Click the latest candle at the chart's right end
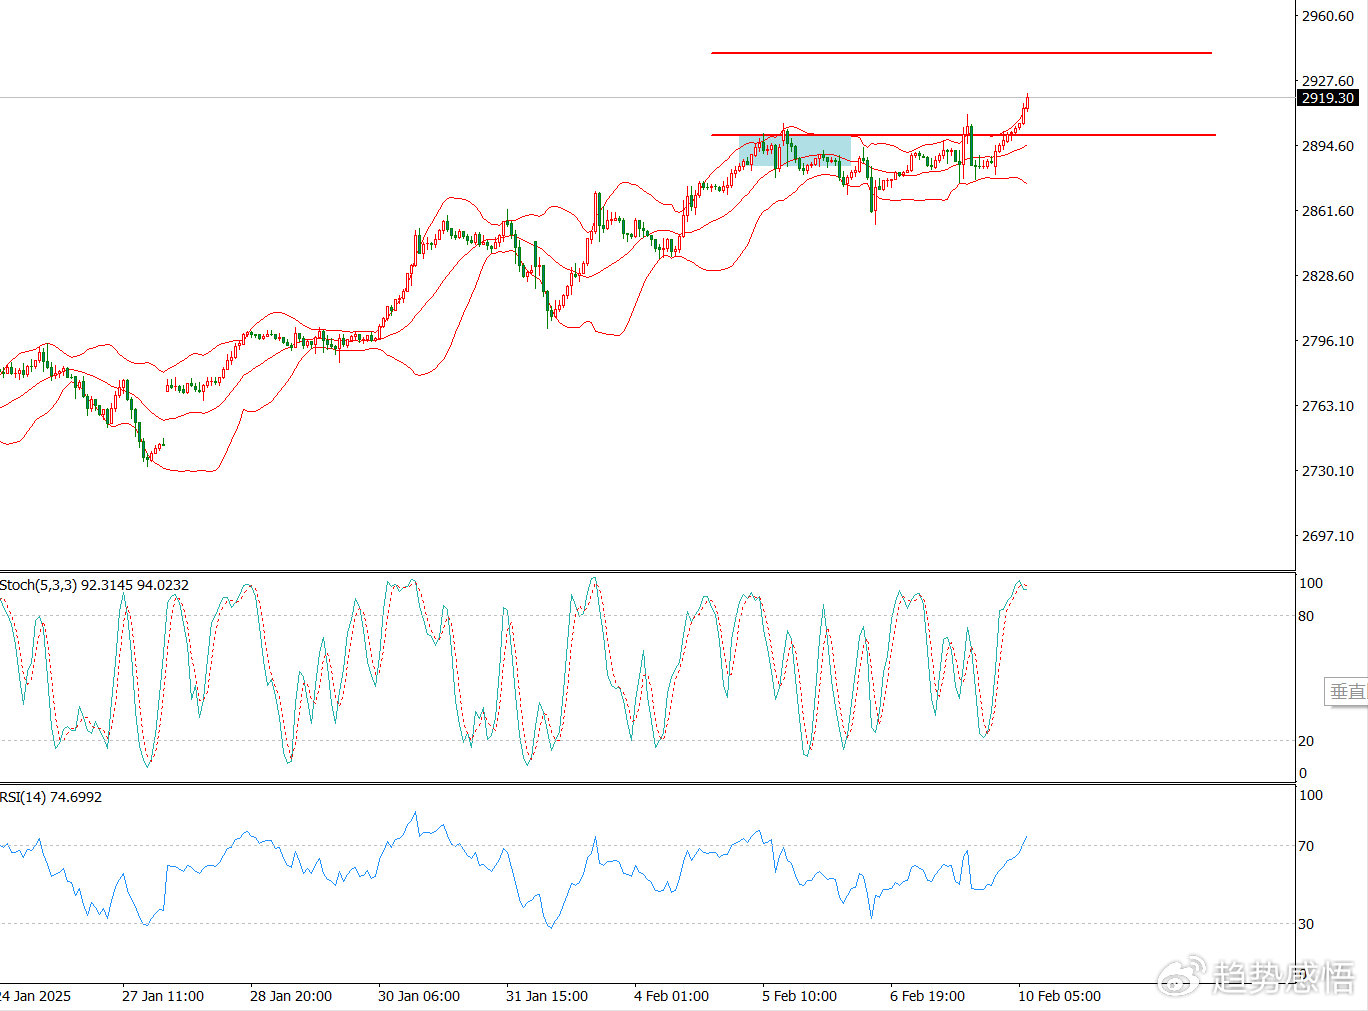This screenshot has height=1011, width=1368. coord(1027,103)
